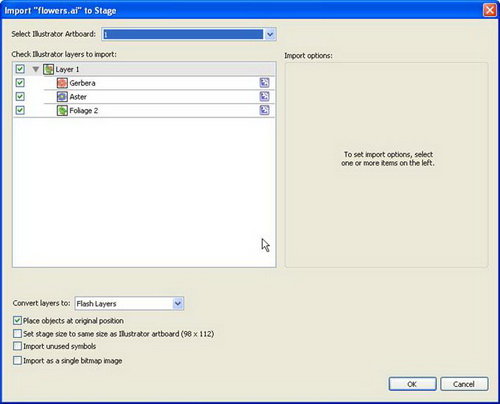Uncheck the Aster import checkbox
The width and height of the screenshot is (500, 404).
[20, 96]
